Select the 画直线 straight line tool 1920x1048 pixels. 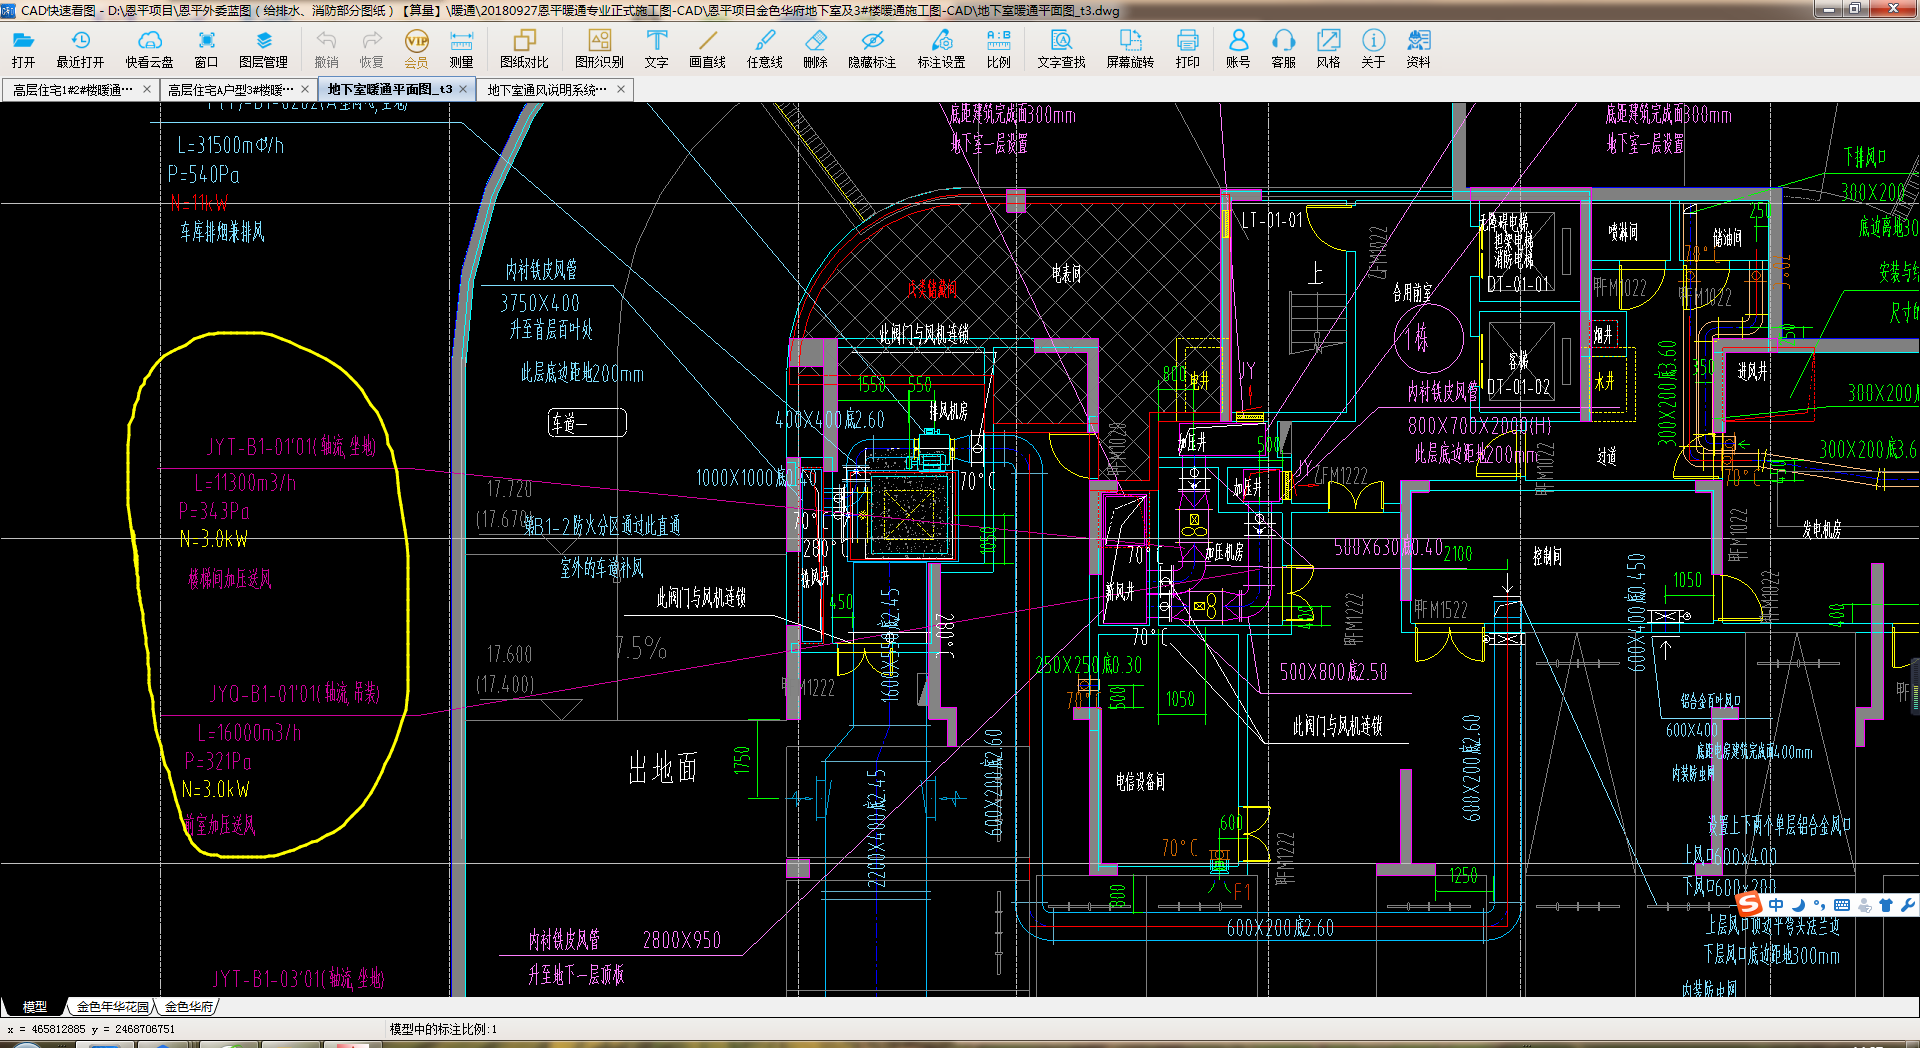click(x=707, y=49)
